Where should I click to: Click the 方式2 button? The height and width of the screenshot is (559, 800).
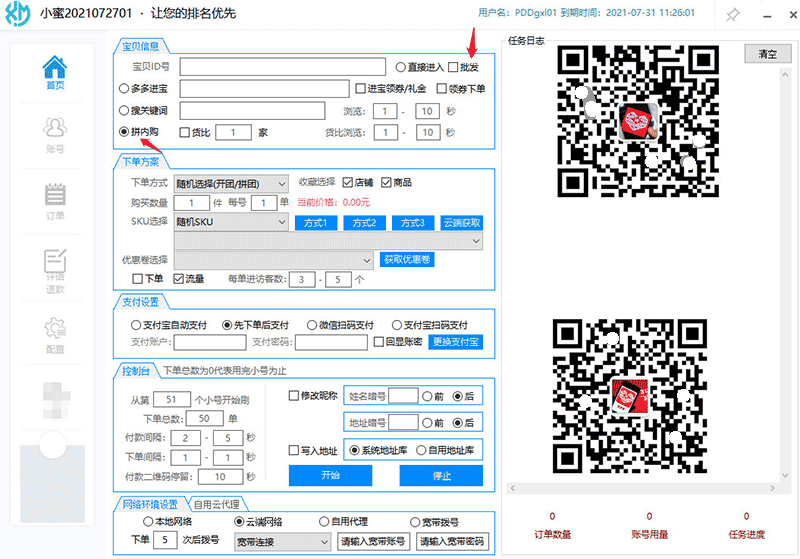pos(364,223)
